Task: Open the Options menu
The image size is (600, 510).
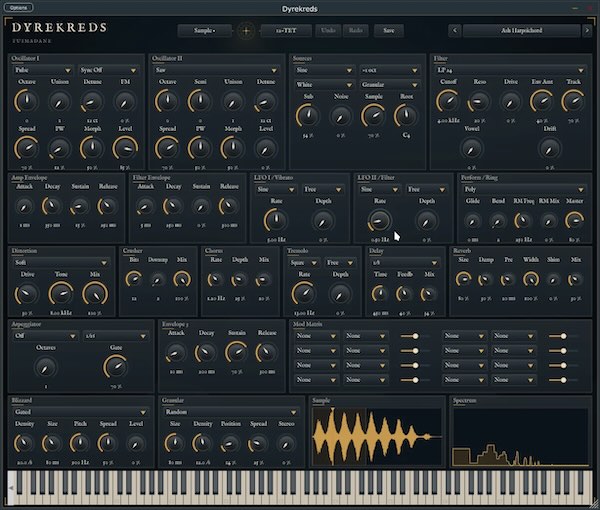Action: pyautogui.click(x=18, y=8)
